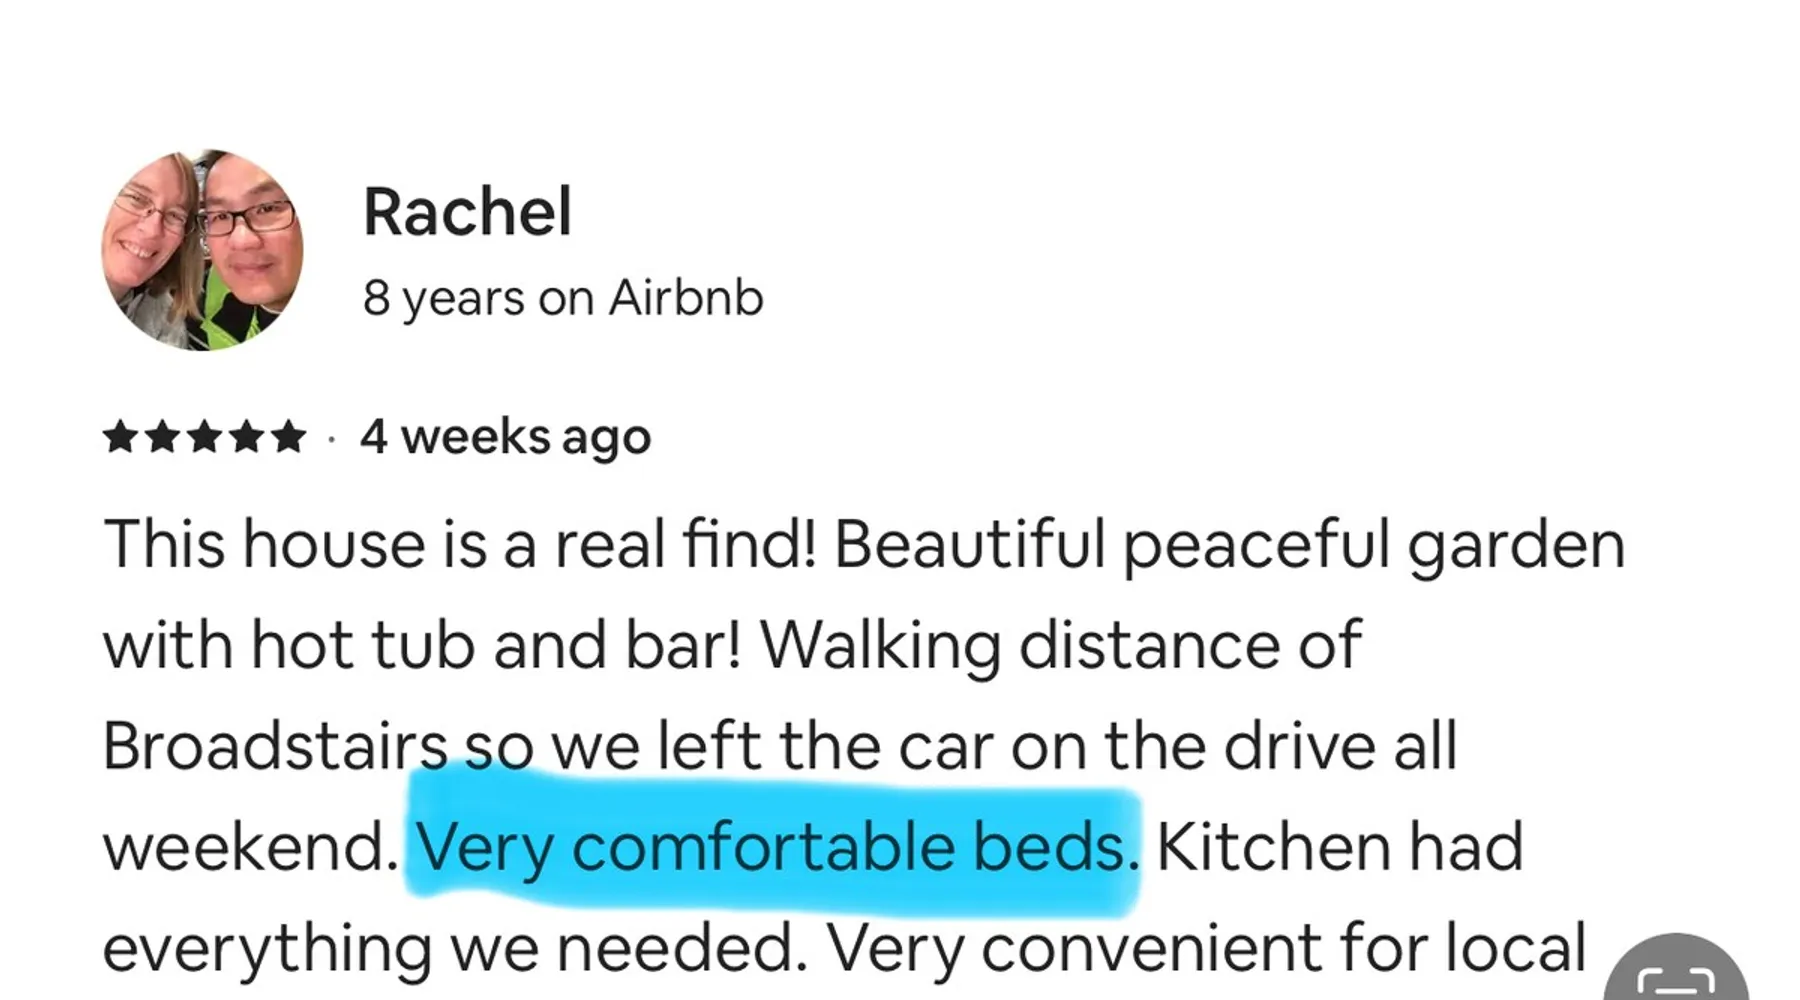Viewport: 1800px width, 1000px height.
Task: Click the fifth (last) rating star
Action: tap(288, 437)
